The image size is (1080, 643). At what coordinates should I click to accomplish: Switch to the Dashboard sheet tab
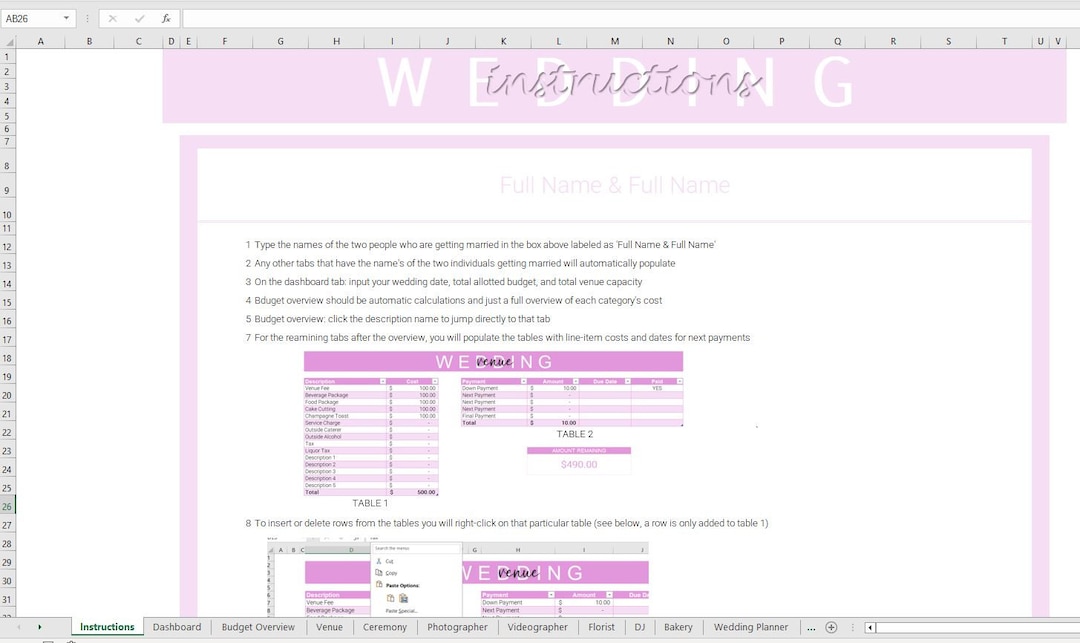coord(177,627)
